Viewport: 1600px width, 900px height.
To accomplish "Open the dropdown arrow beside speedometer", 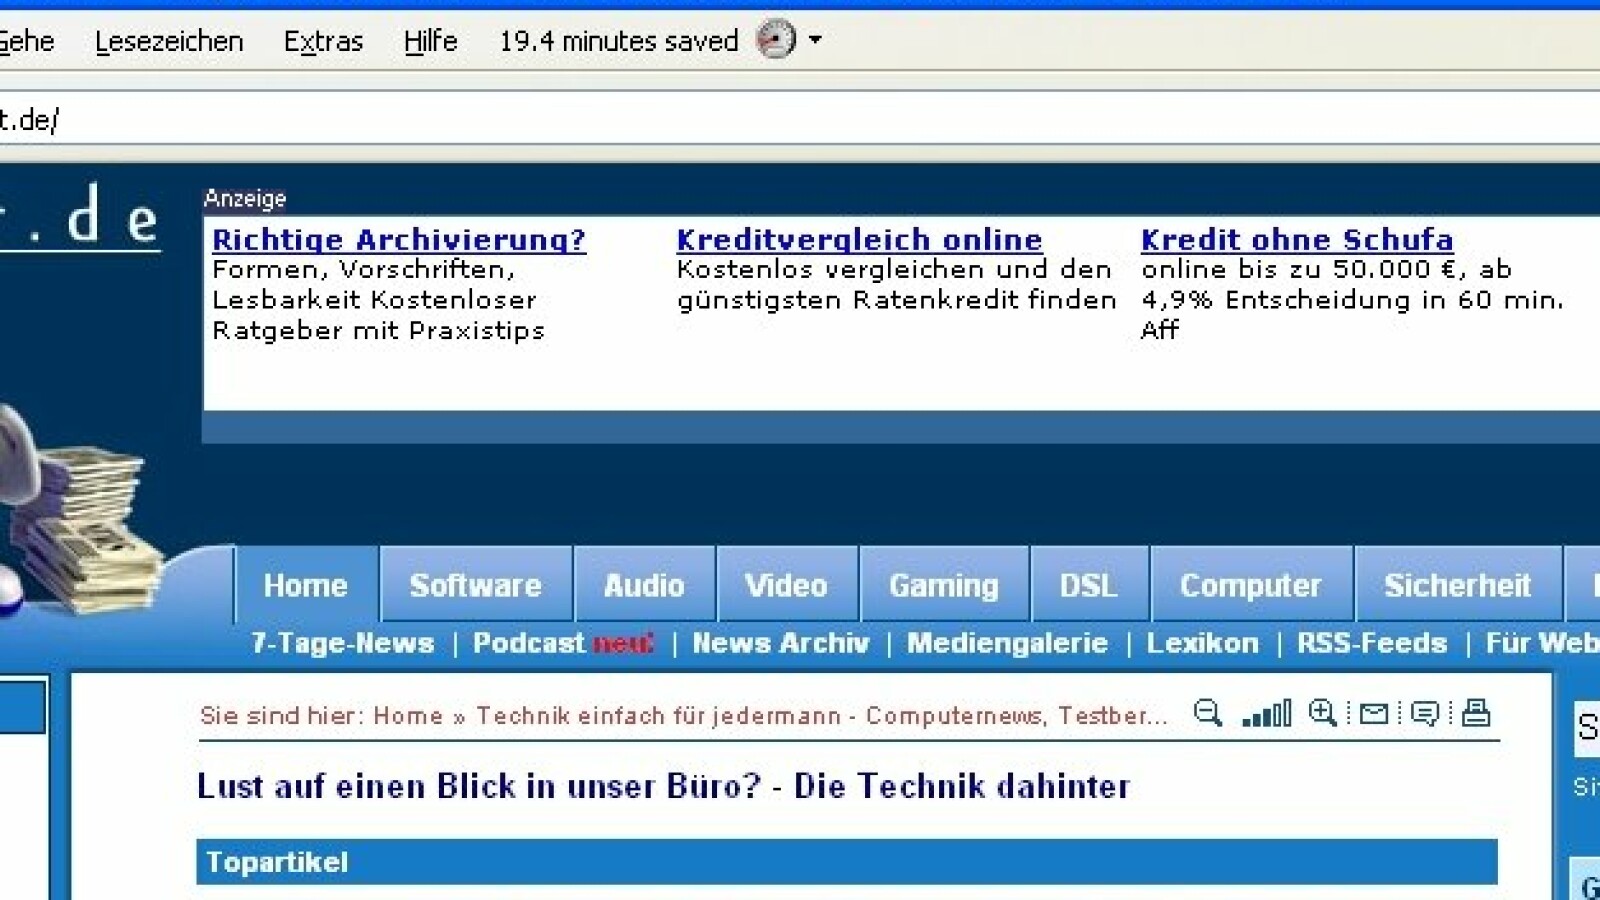I will pos(815,40).
